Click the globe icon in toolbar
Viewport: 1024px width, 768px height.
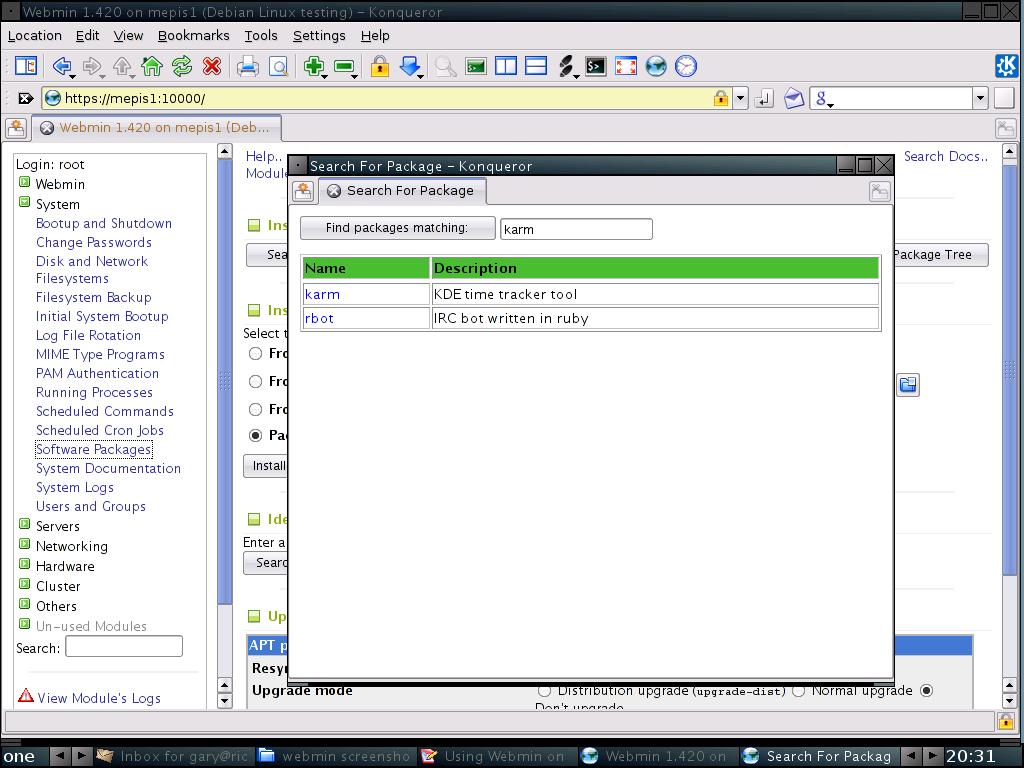click(656, 66)
